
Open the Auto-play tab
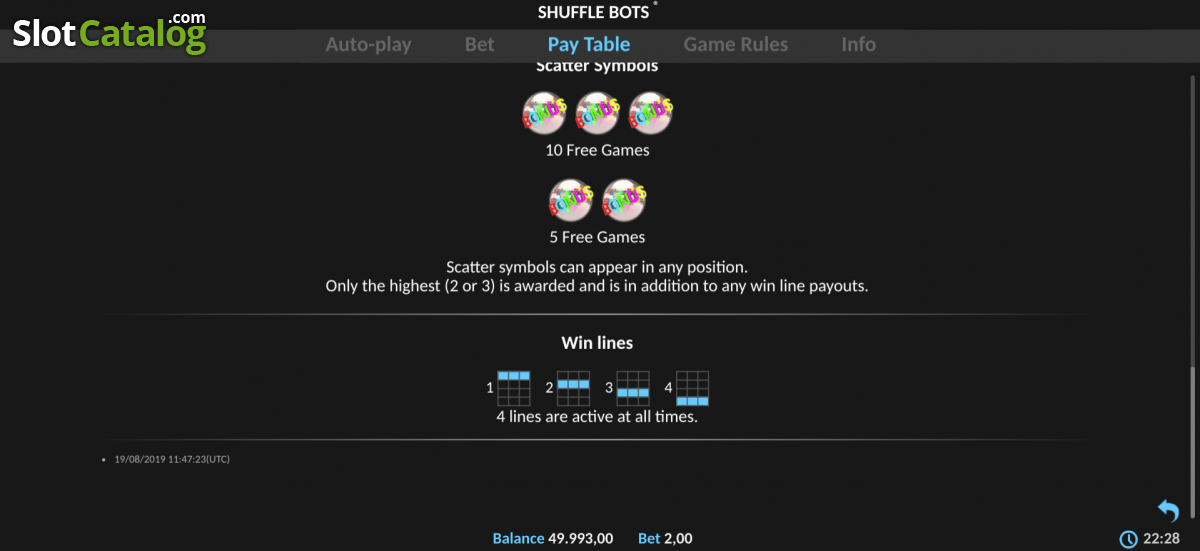368,44
